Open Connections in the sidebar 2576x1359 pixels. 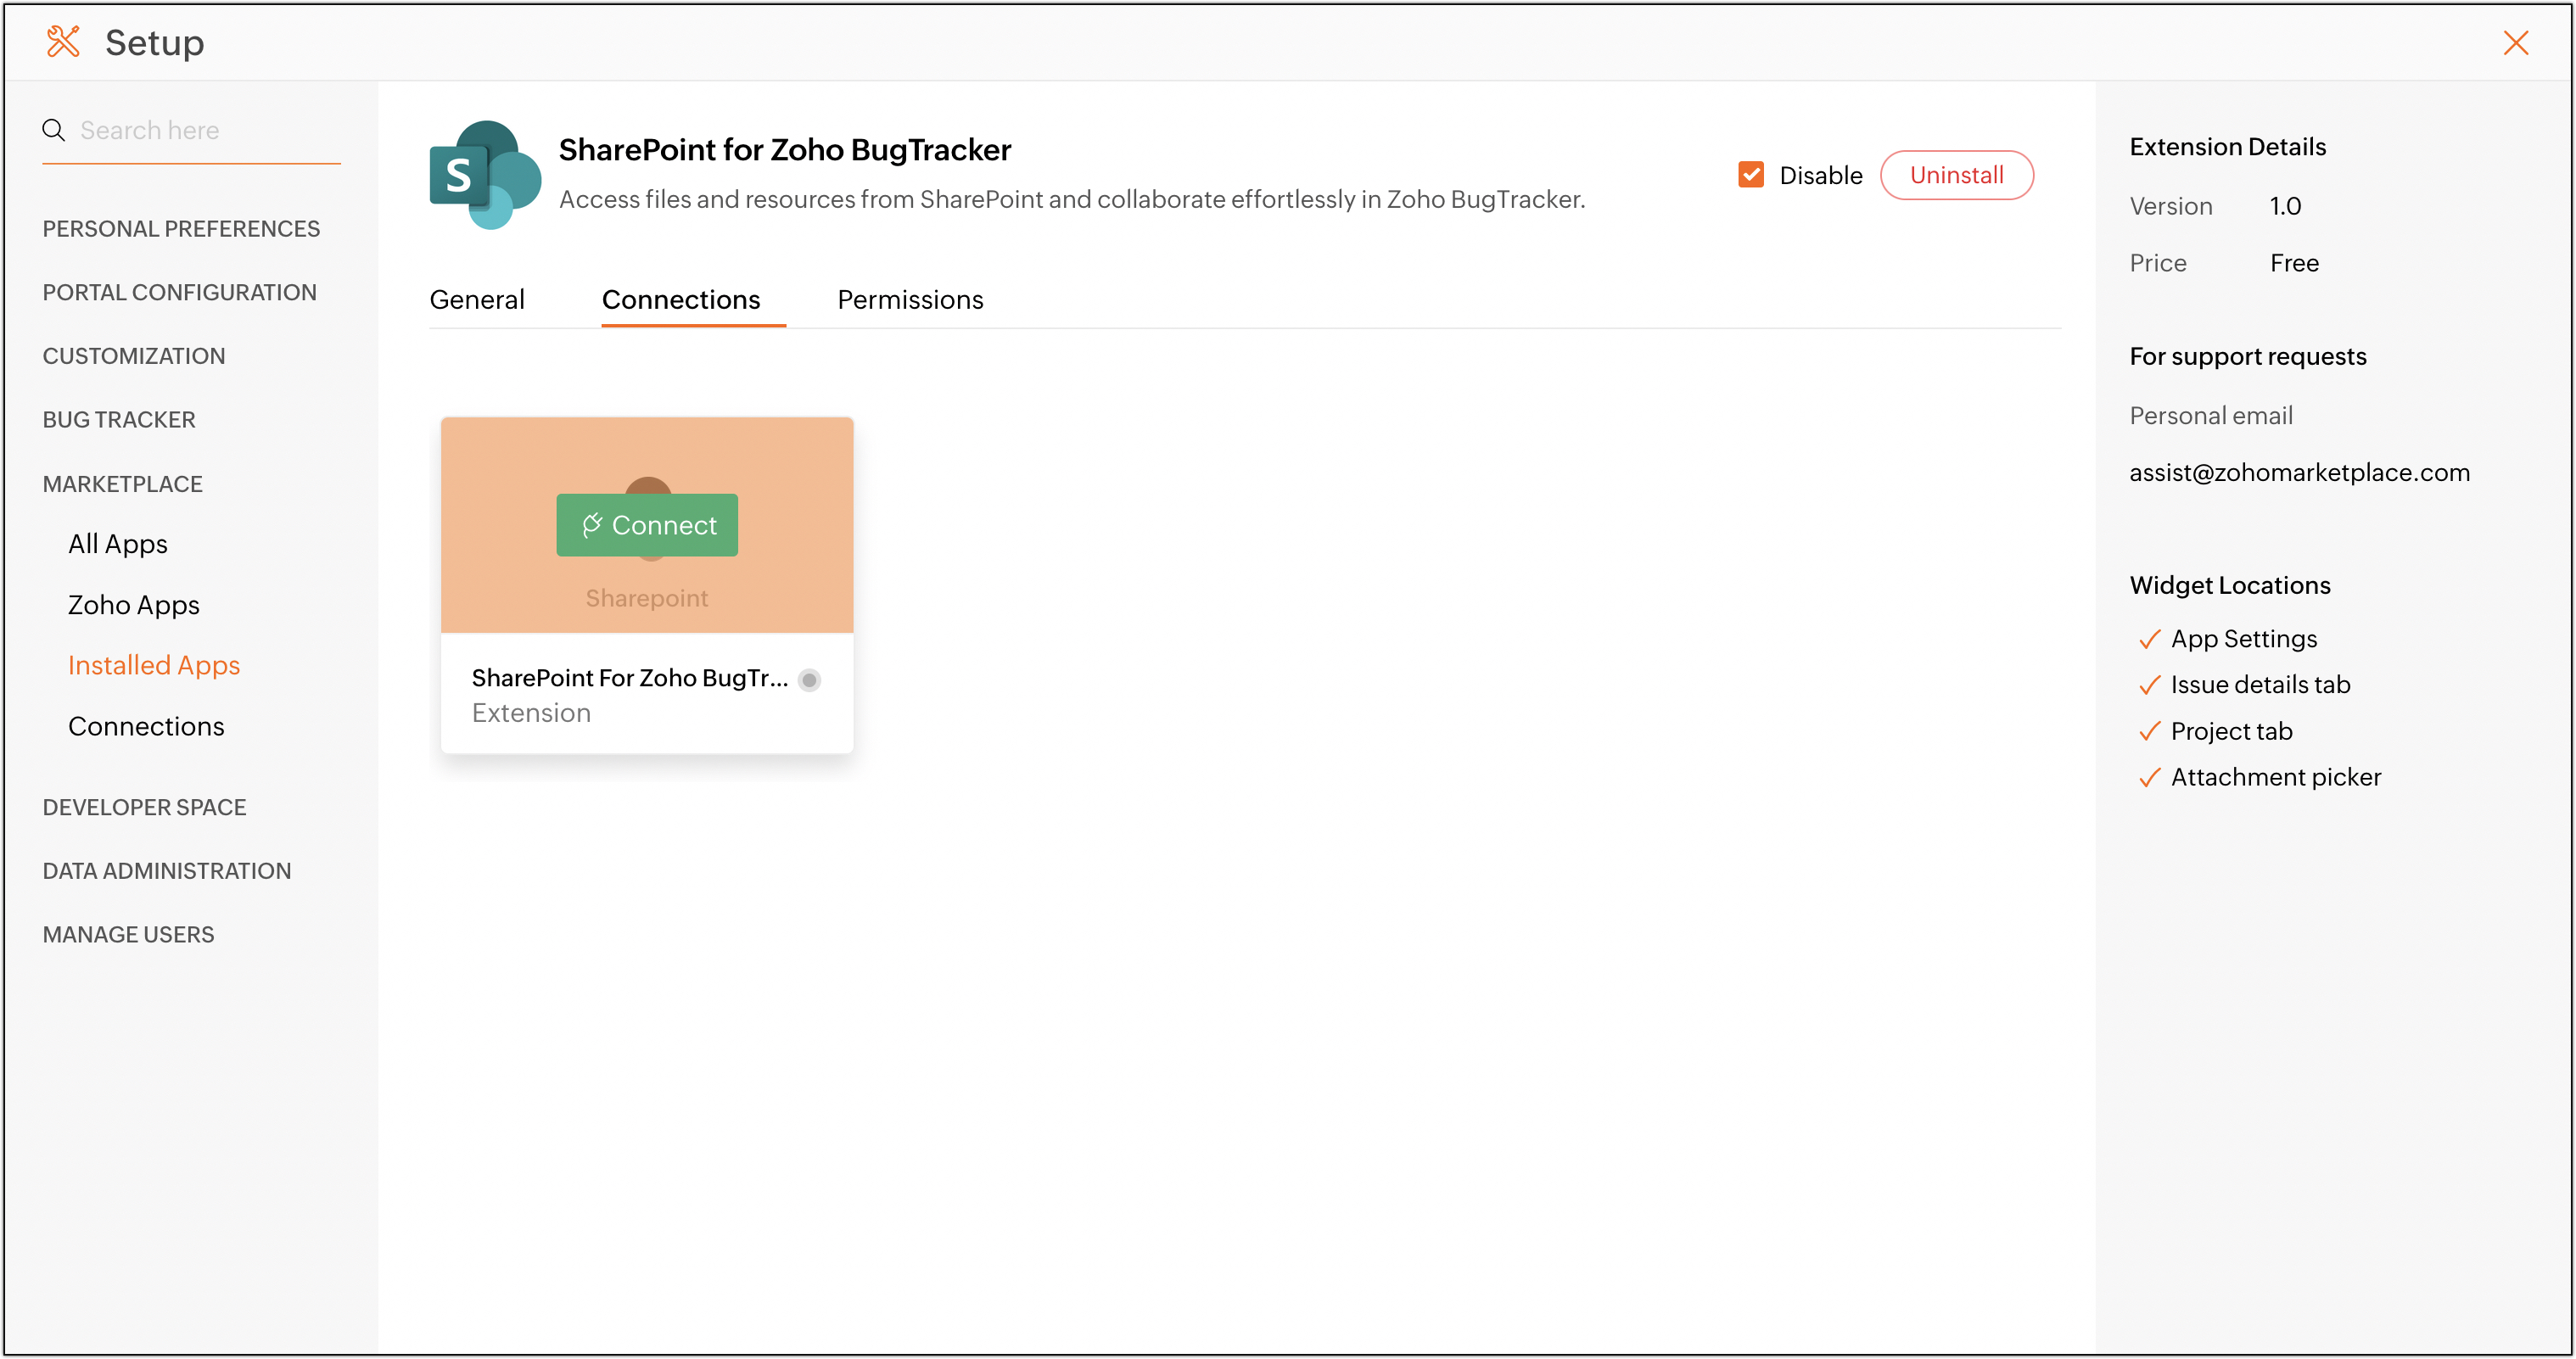[x=146, y=726]
